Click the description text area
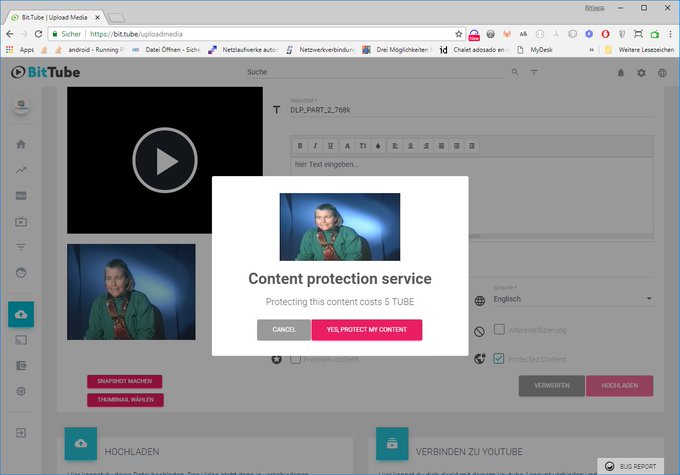 click(472, 196)
